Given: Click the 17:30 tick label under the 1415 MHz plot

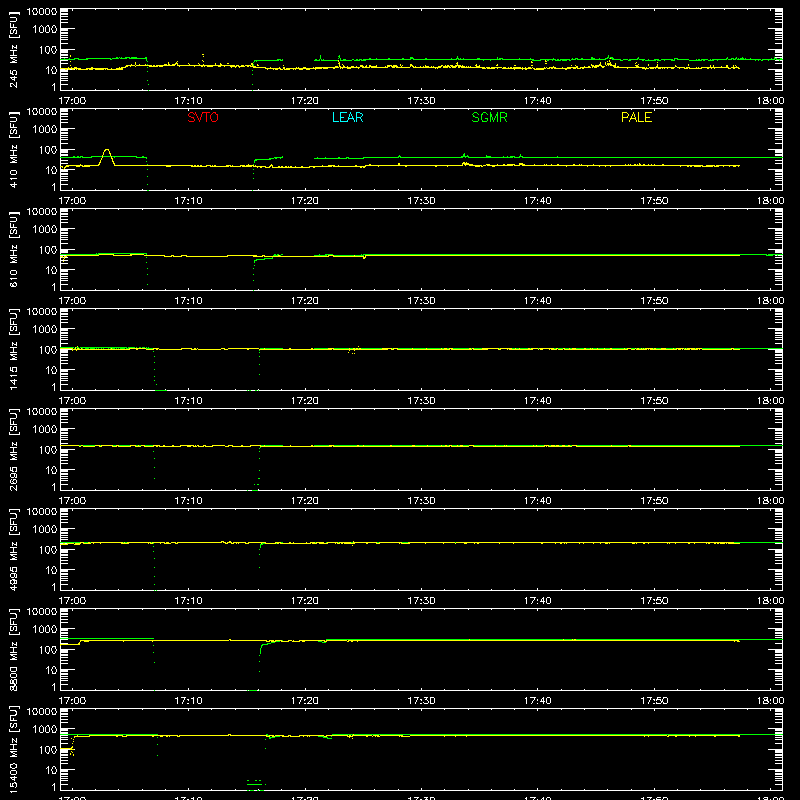Looking at the screenshot, I should click(x=421, y=401).
